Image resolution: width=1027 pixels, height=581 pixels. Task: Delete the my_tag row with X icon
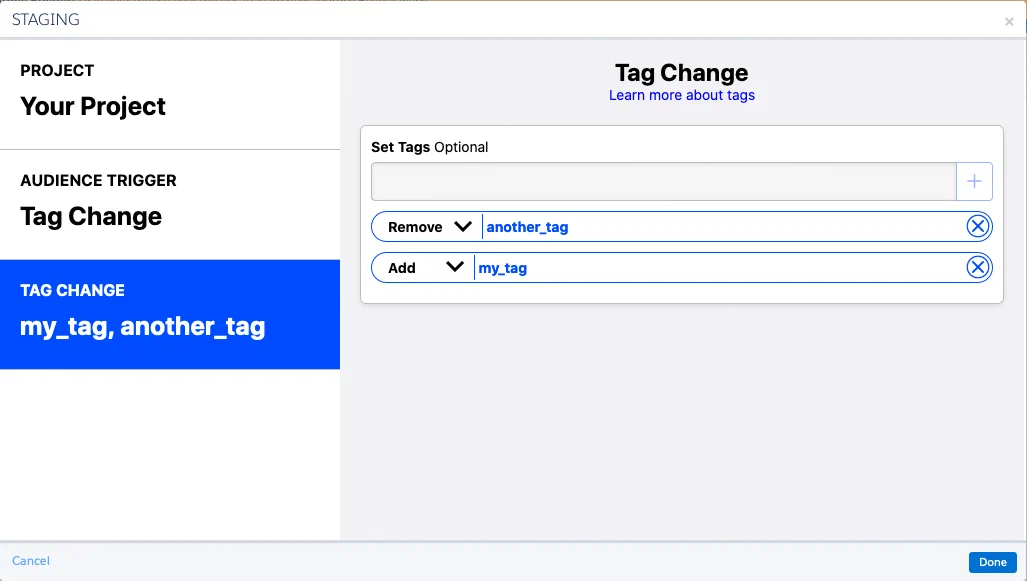pos(978,267)
